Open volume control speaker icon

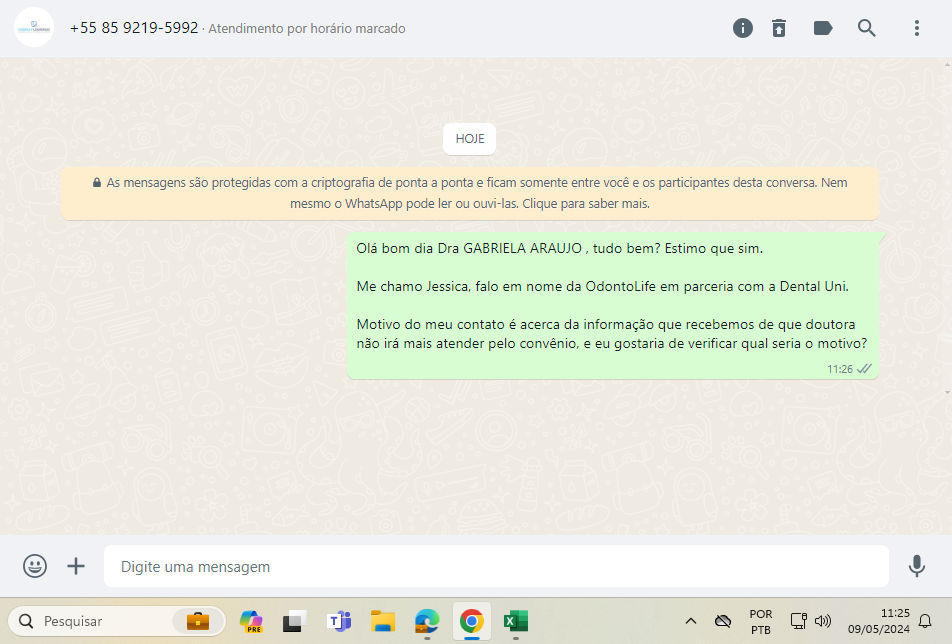tap(823, 621)
